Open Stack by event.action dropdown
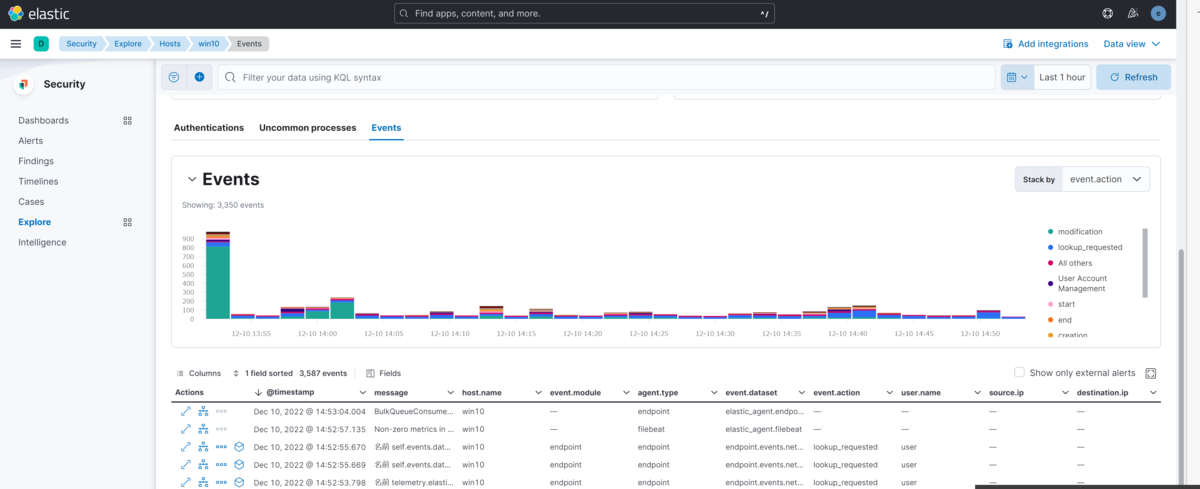The width and height of the screenshot is (1200, 489). [x=1105, y=179]
